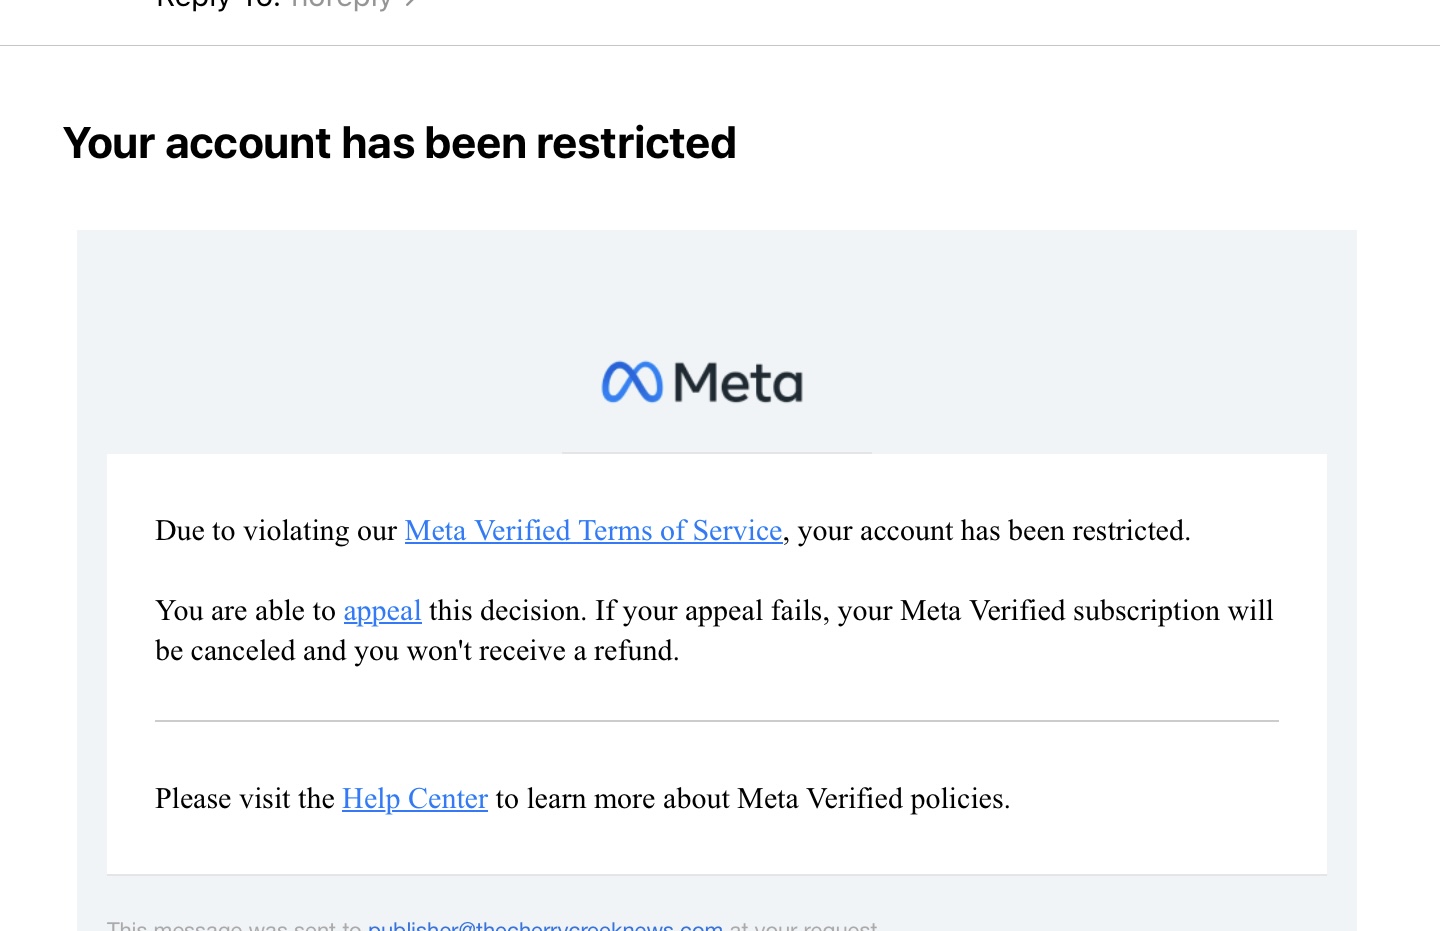This screenshot has width=1440, height=931.
Task: Click the 'Please visit the' text
Action: [244, 798]
